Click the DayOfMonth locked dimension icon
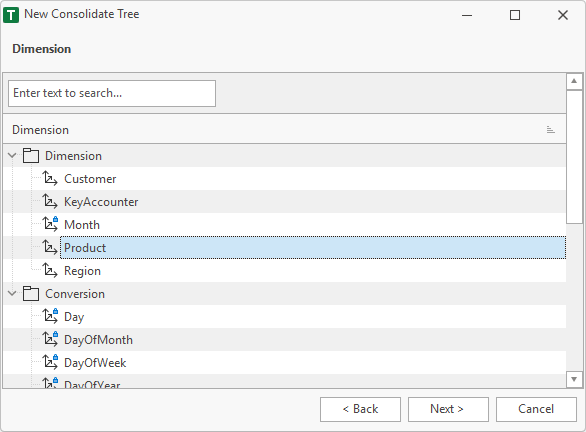The image size is (586, 432). 50,340
